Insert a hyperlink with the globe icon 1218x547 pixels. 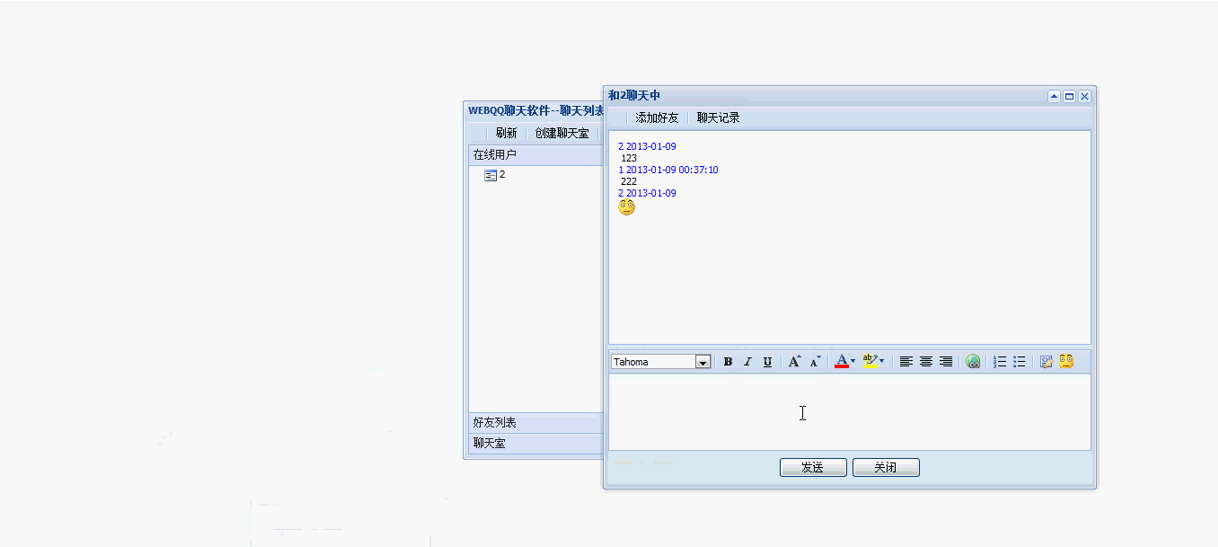click(x=973, y=362)
